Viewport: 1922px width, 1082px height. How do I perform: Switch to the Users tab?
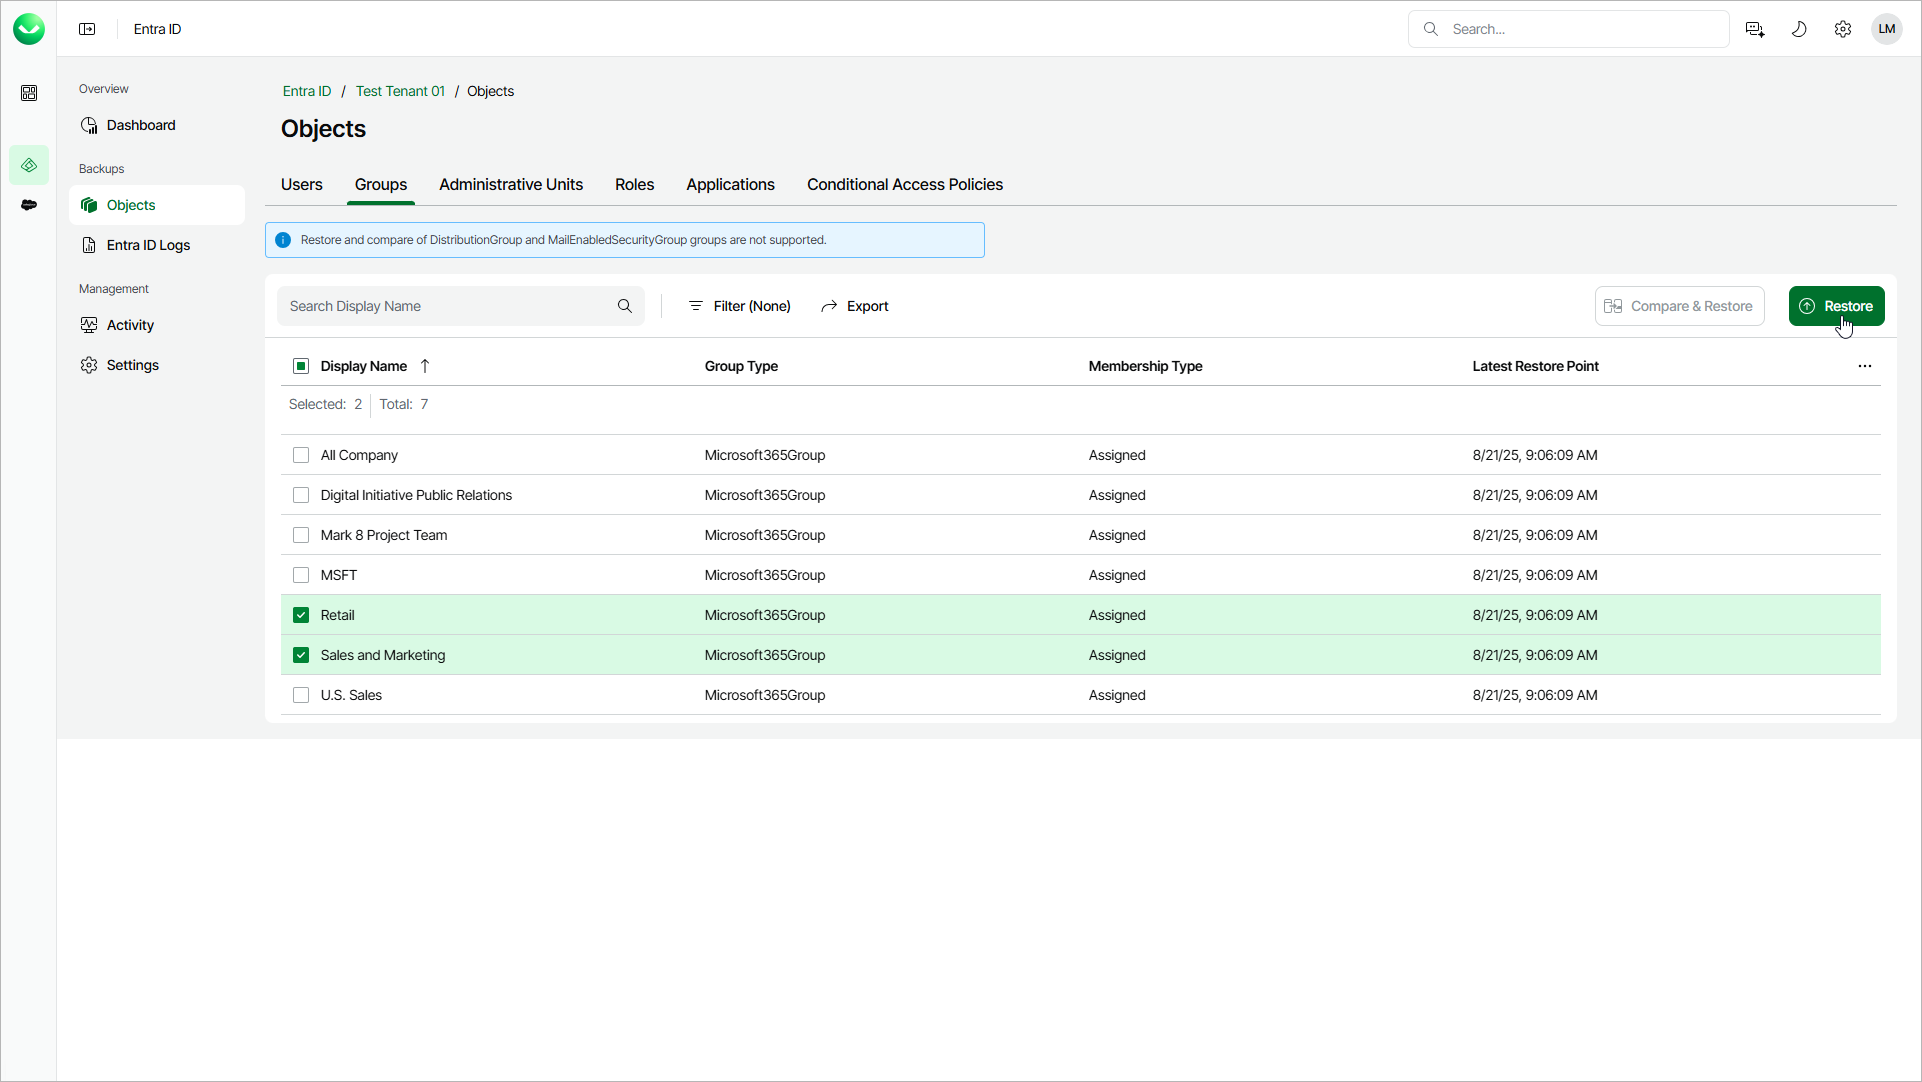click(301, 185)
